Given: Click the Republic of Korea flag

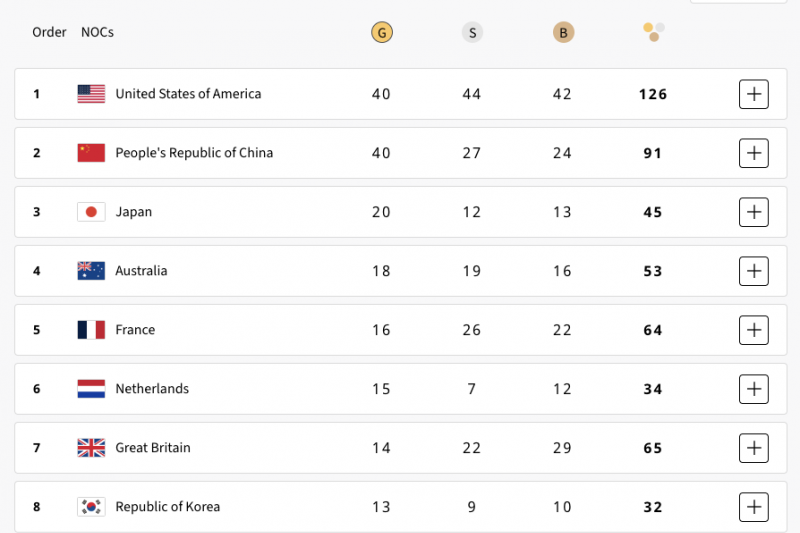Looking at the screenshot, I should click(91, 507).
